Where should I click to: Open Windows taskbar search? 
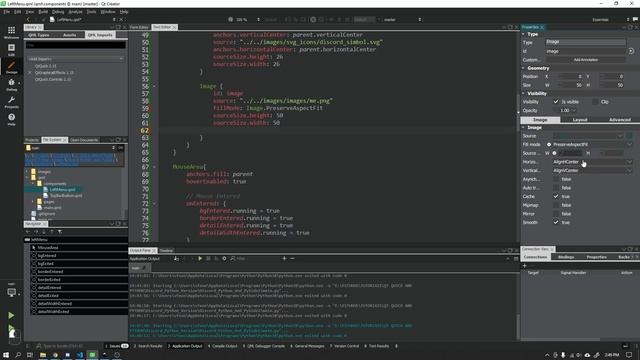[x=18, y=355]
